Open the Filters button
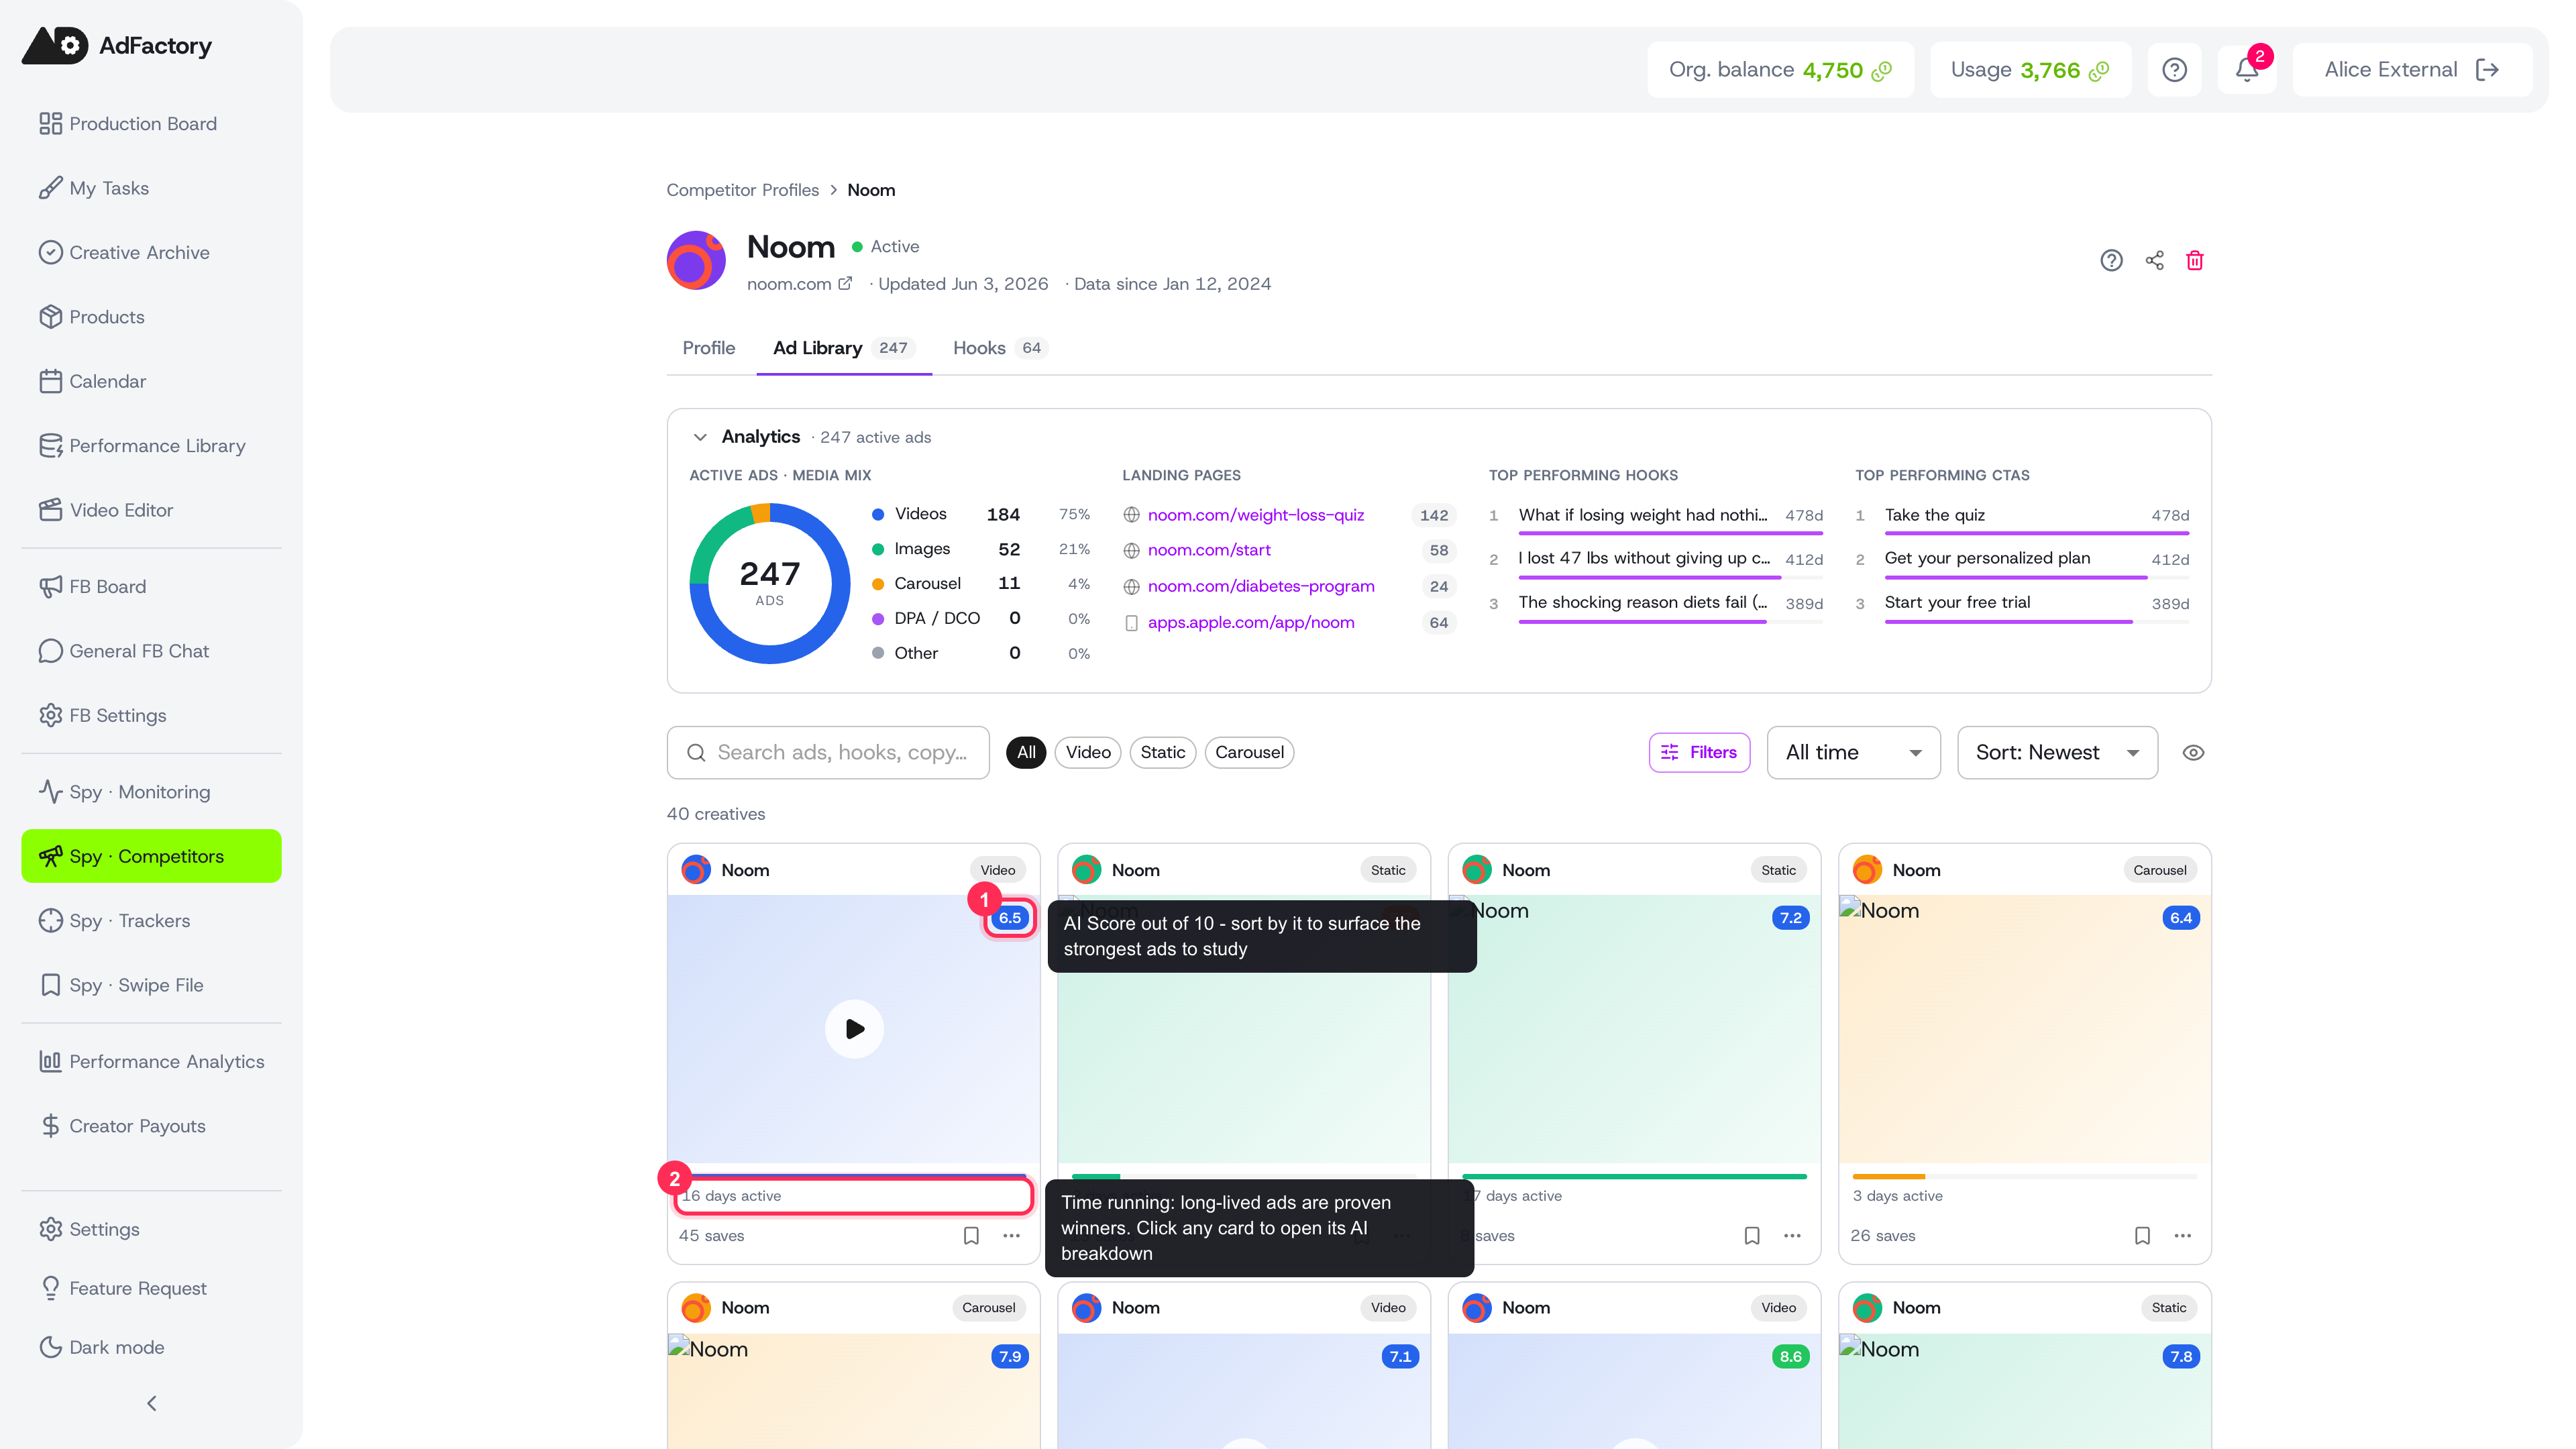 (1699, 753)
